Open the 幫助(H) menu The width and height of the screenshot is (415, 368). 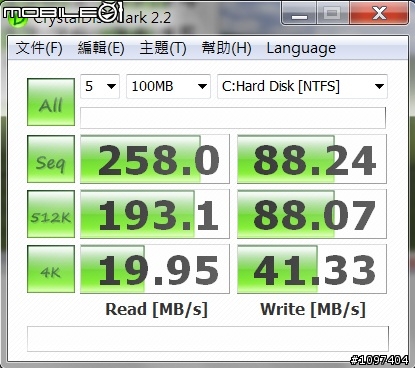pos(226,48)
